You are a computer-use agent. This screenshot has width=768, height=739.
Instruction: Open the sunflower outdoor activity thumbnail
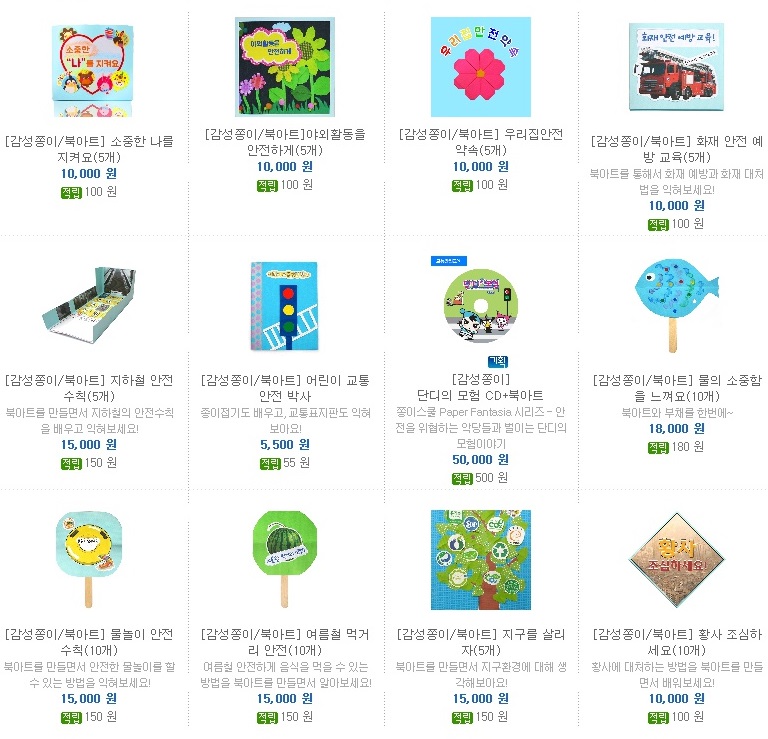[285, 67]
